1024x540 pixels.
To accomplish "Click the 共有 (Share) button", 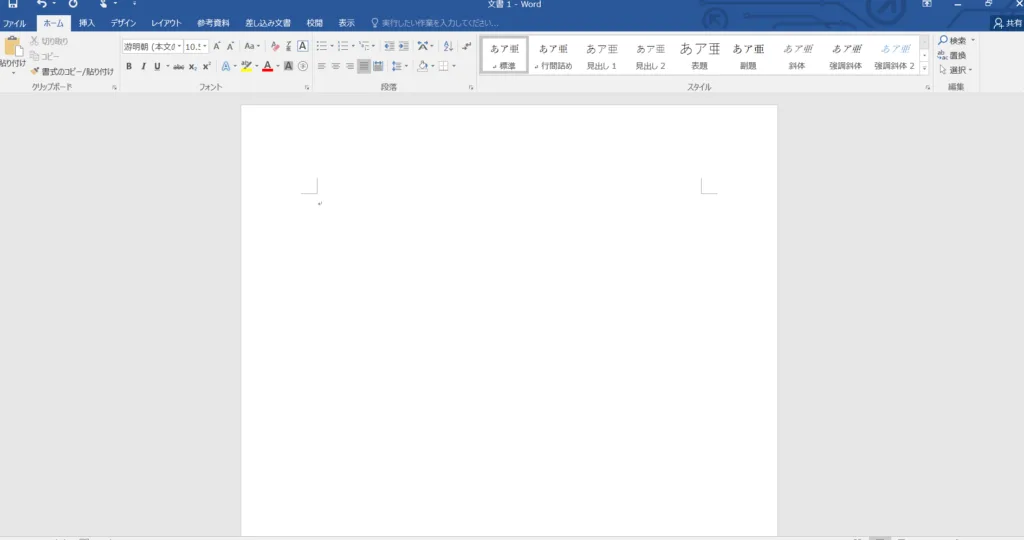I will (1007, 22).
